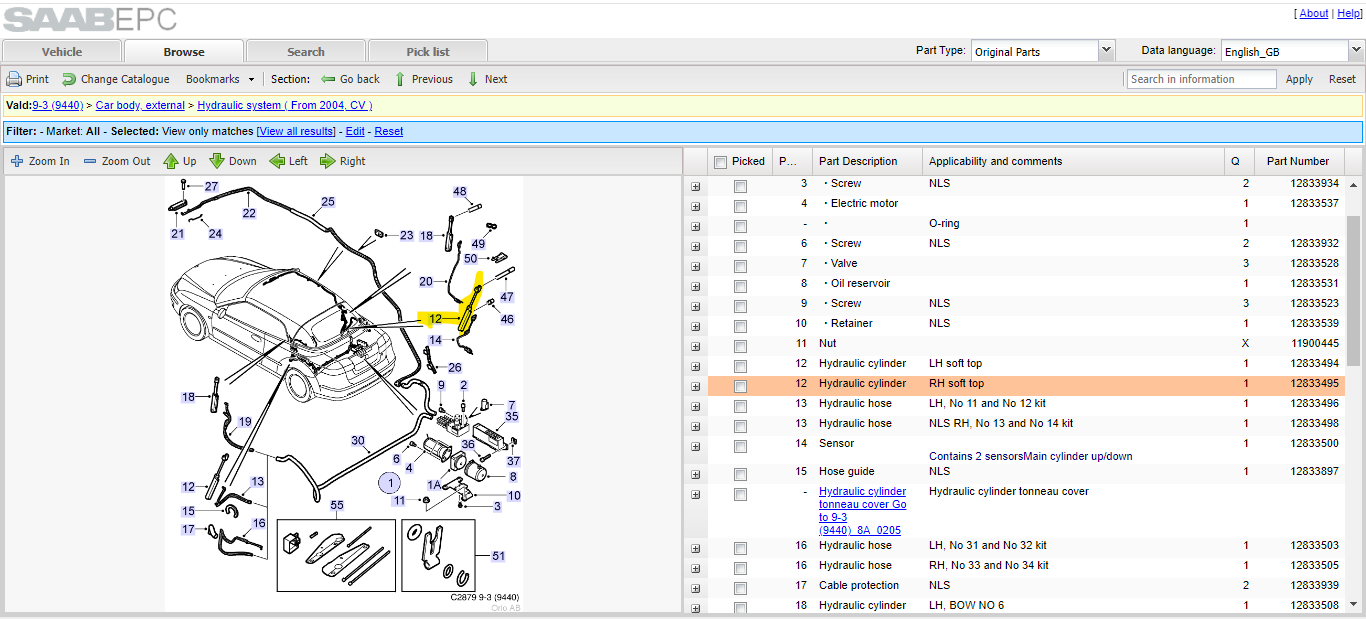Viewport: 1366px width, 619px height.
Task: Open the Data language dropdown
Action: [1356, 50]
